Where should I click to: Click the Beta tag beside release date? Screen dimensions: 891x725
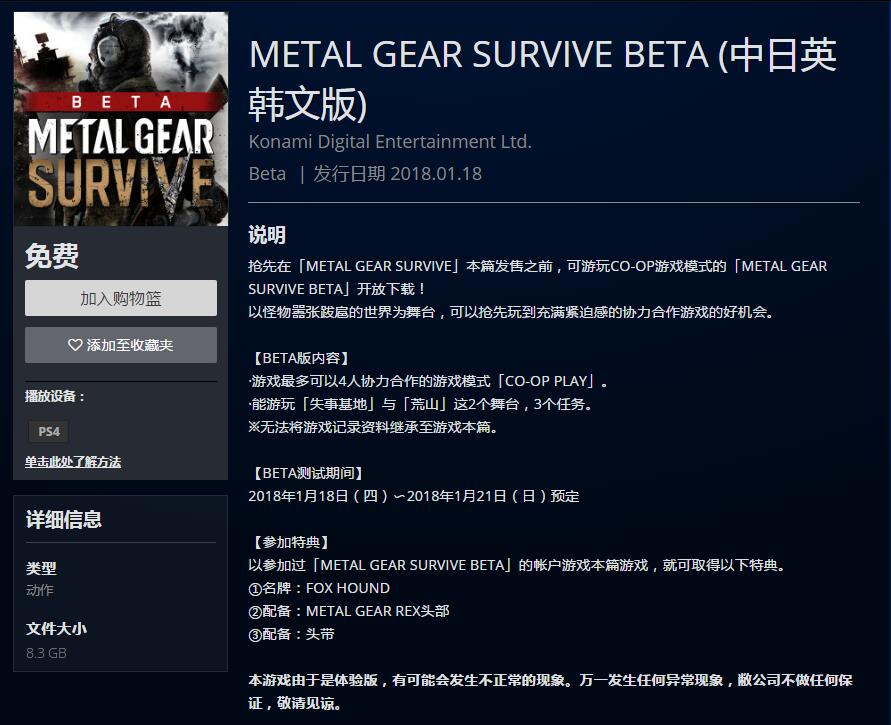pos(267,173)
